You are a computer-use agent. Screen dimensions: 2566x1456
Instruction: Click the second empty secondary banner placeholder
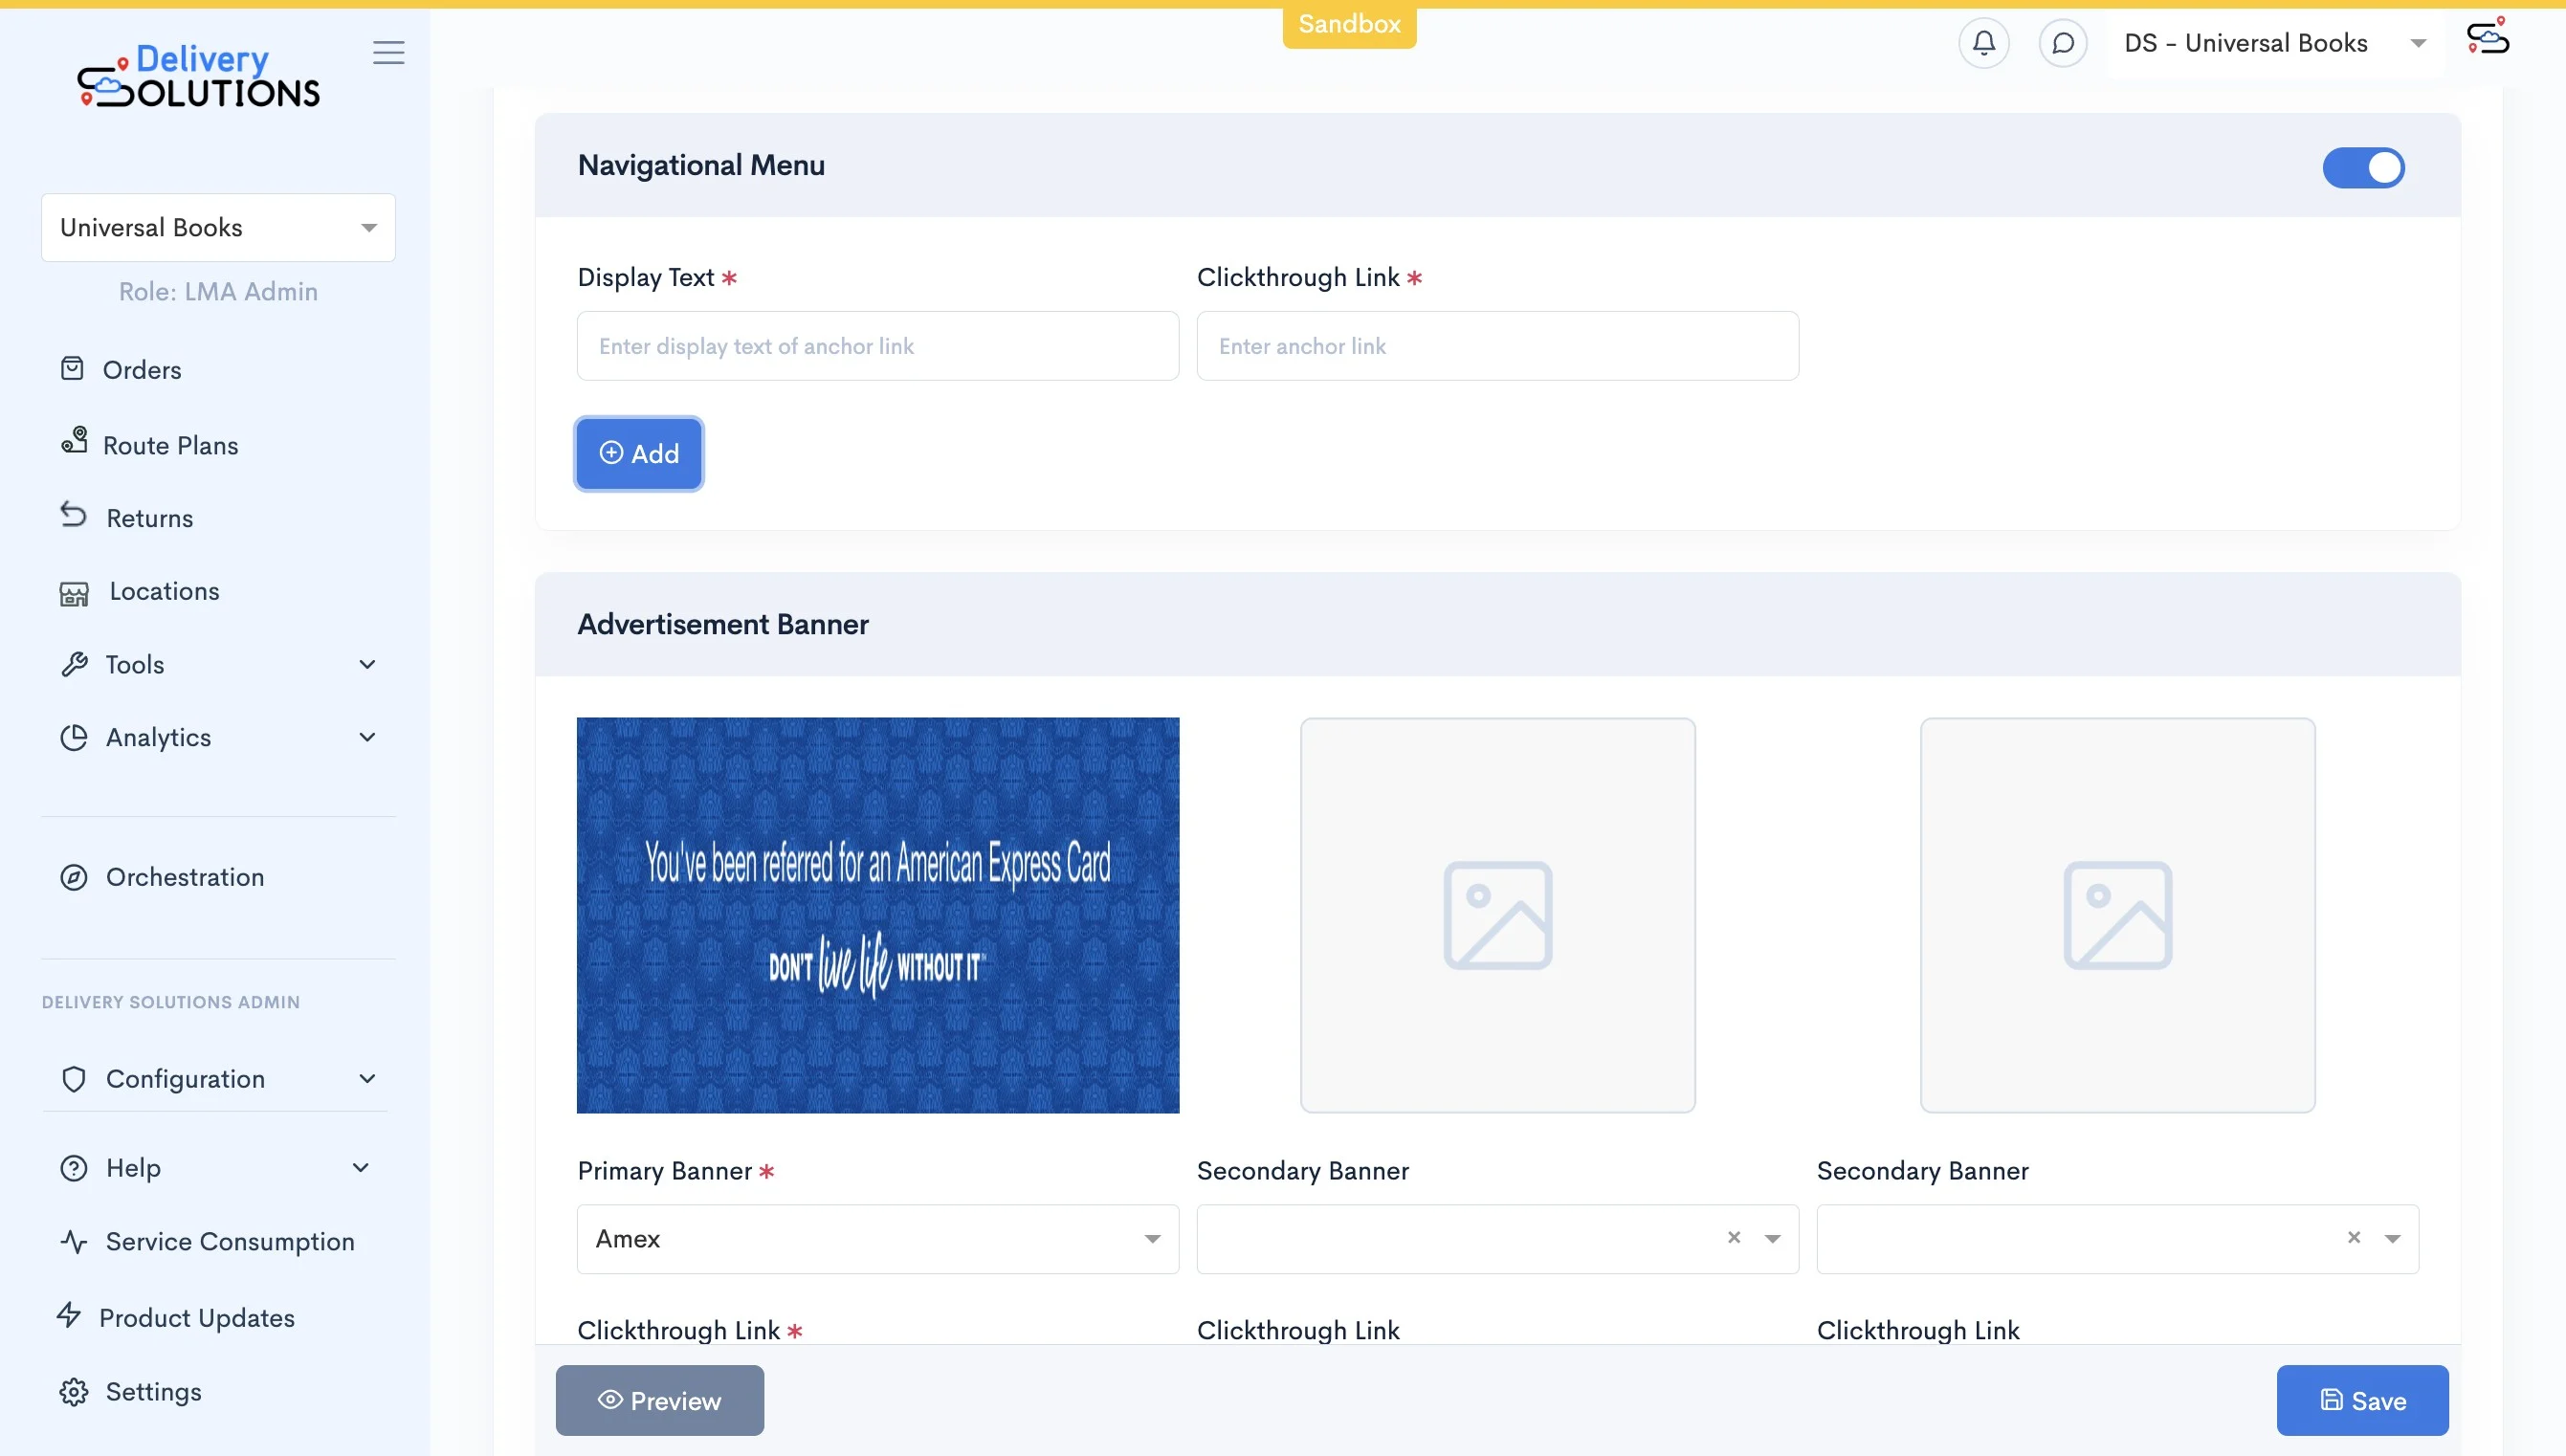2117,915
